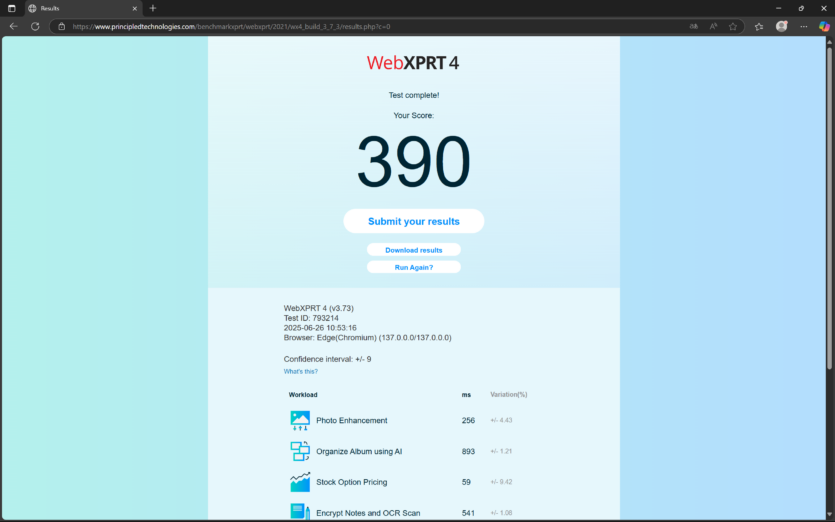Screen dimensions: 835x522
Task: Click Download results button
Action: (414, 250)
